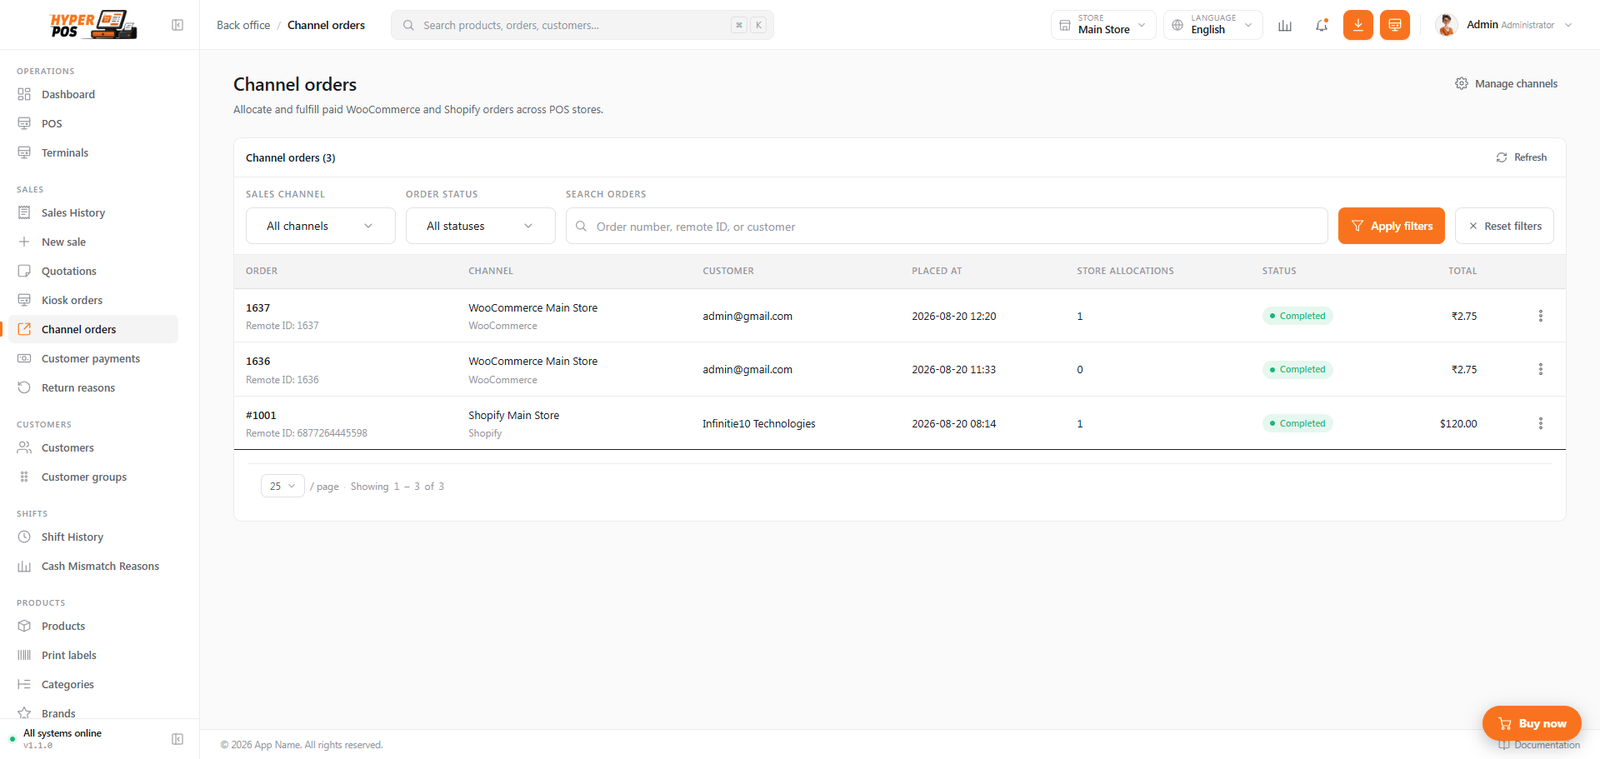Image resolution: width=1600 pixels, height=759 pixels.
Task: Click order number #1001
Action: [261, 415]
